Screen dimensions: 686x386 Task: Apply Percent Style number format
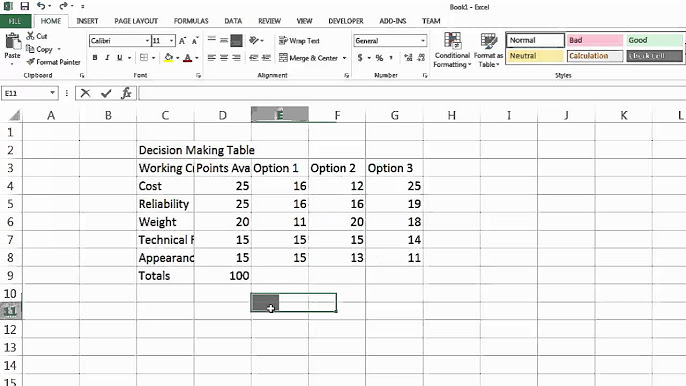(x=379, y=58)
